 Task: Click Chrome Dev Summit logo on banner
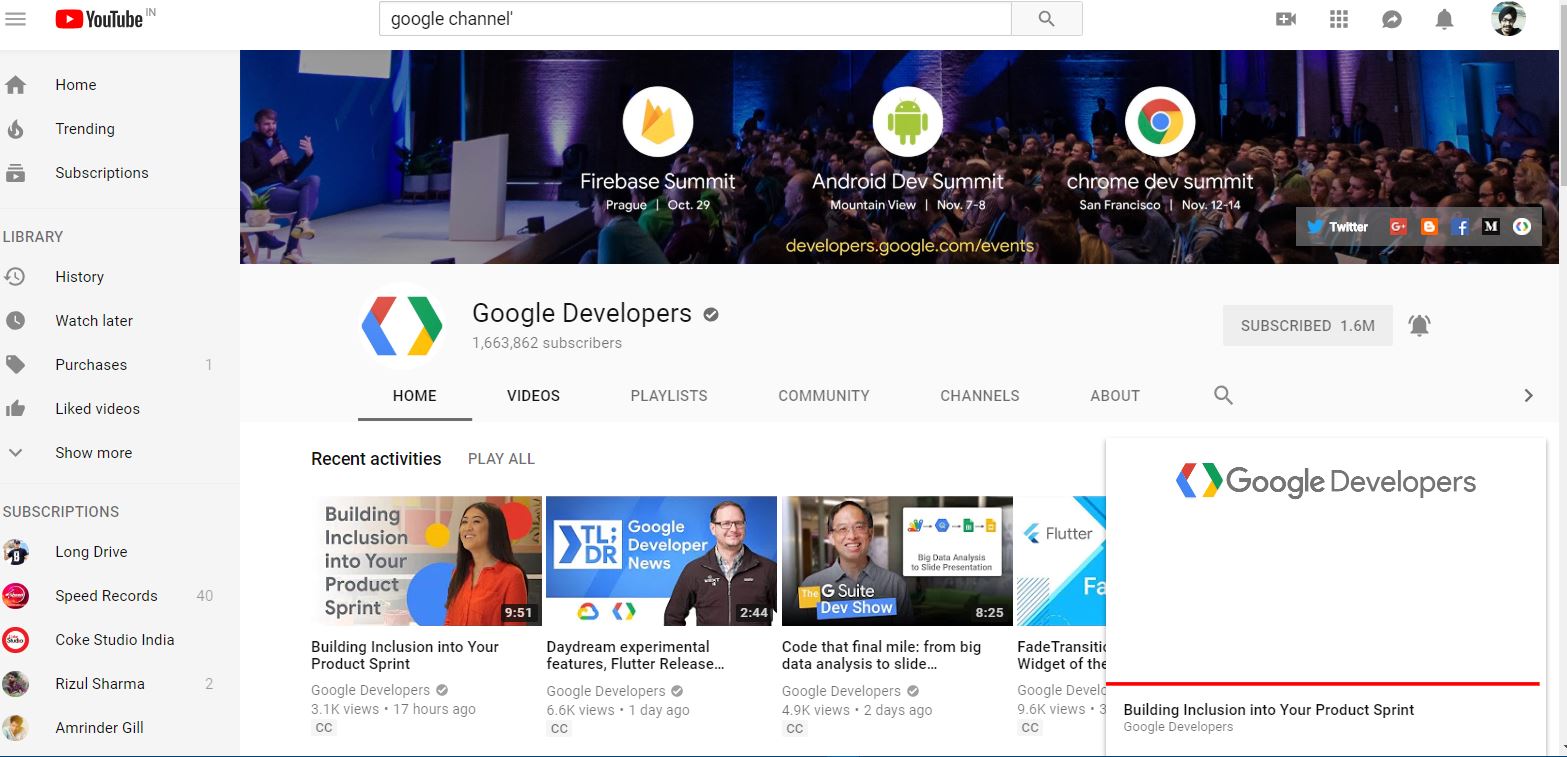coord(1160,122)
